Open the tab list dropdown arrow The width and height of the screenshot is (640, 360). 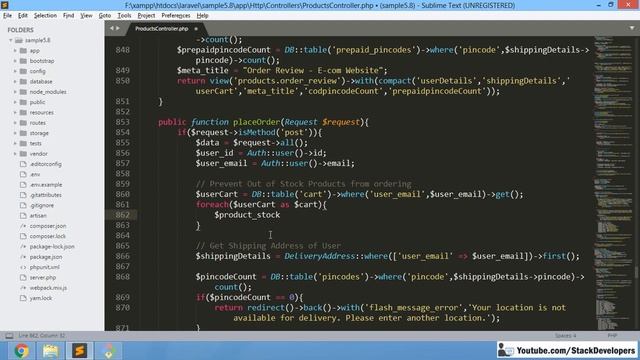[632, 28]
